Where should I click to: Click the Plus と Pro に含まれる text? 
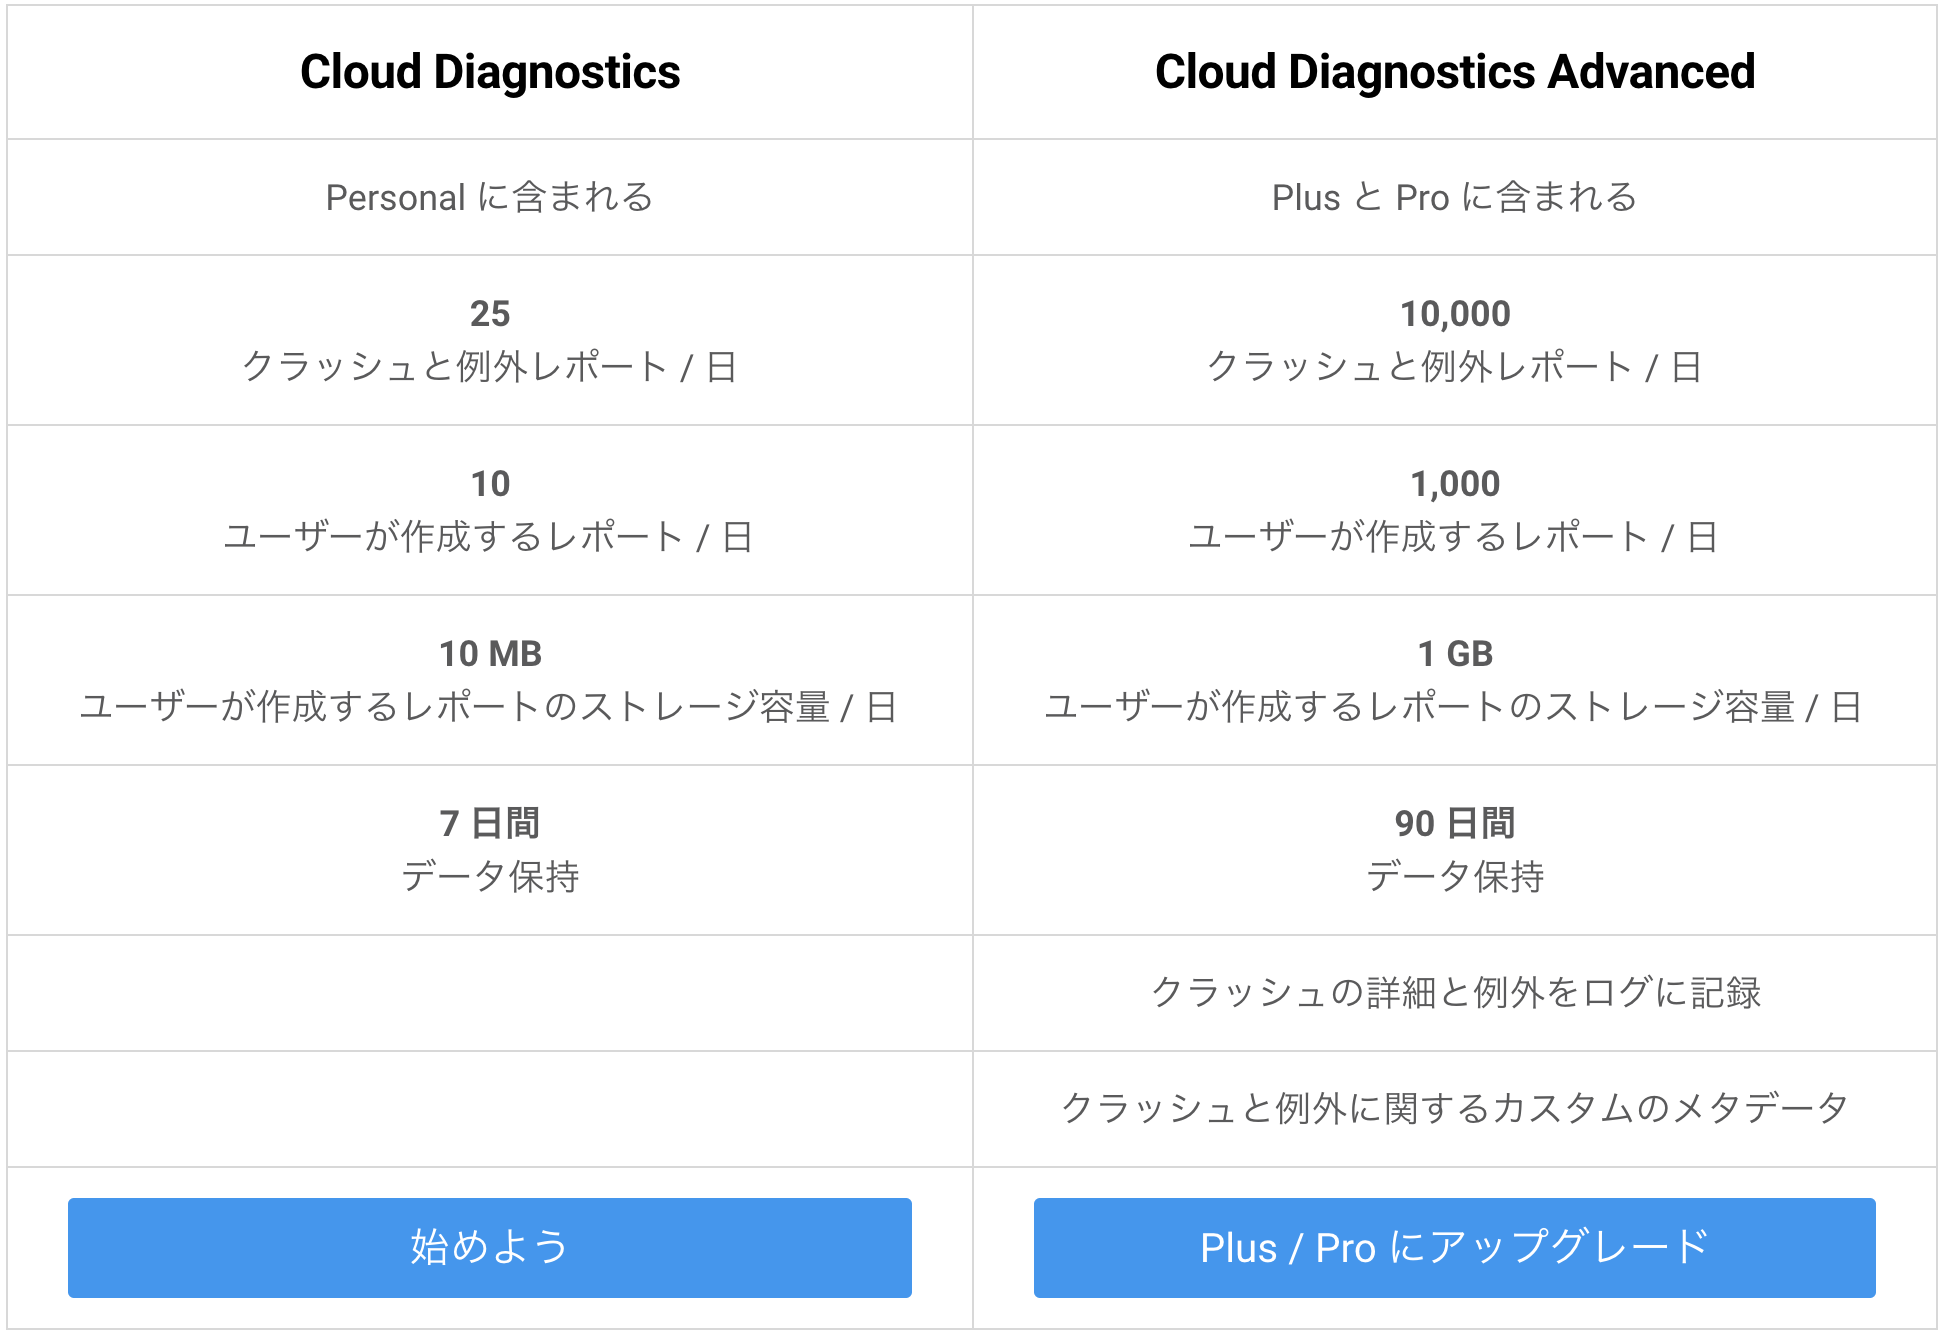point(1454,197)
